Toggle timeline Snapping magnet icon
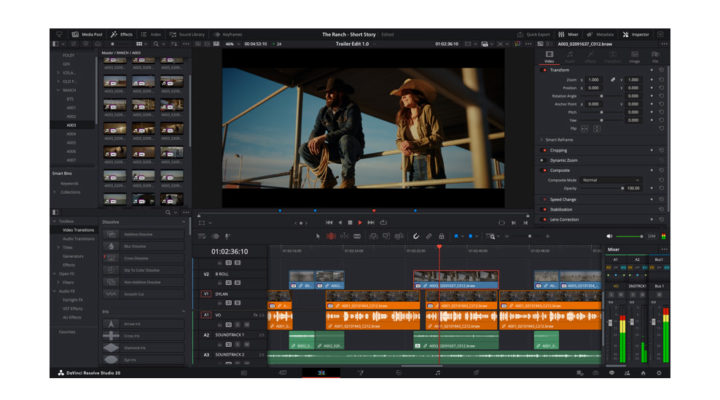The image size is (720, 400). click(416, 236)
